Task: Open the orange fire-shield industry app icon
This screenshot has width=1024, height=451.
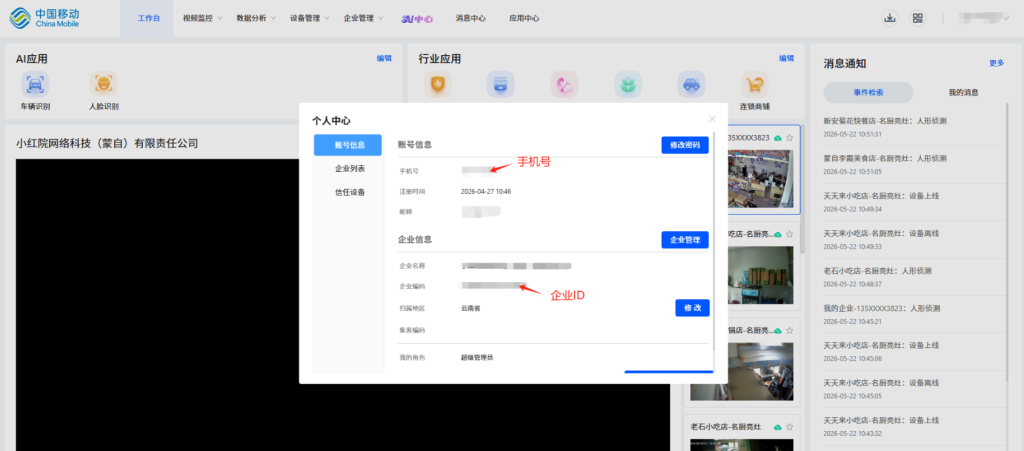Action: pos(438,84)
